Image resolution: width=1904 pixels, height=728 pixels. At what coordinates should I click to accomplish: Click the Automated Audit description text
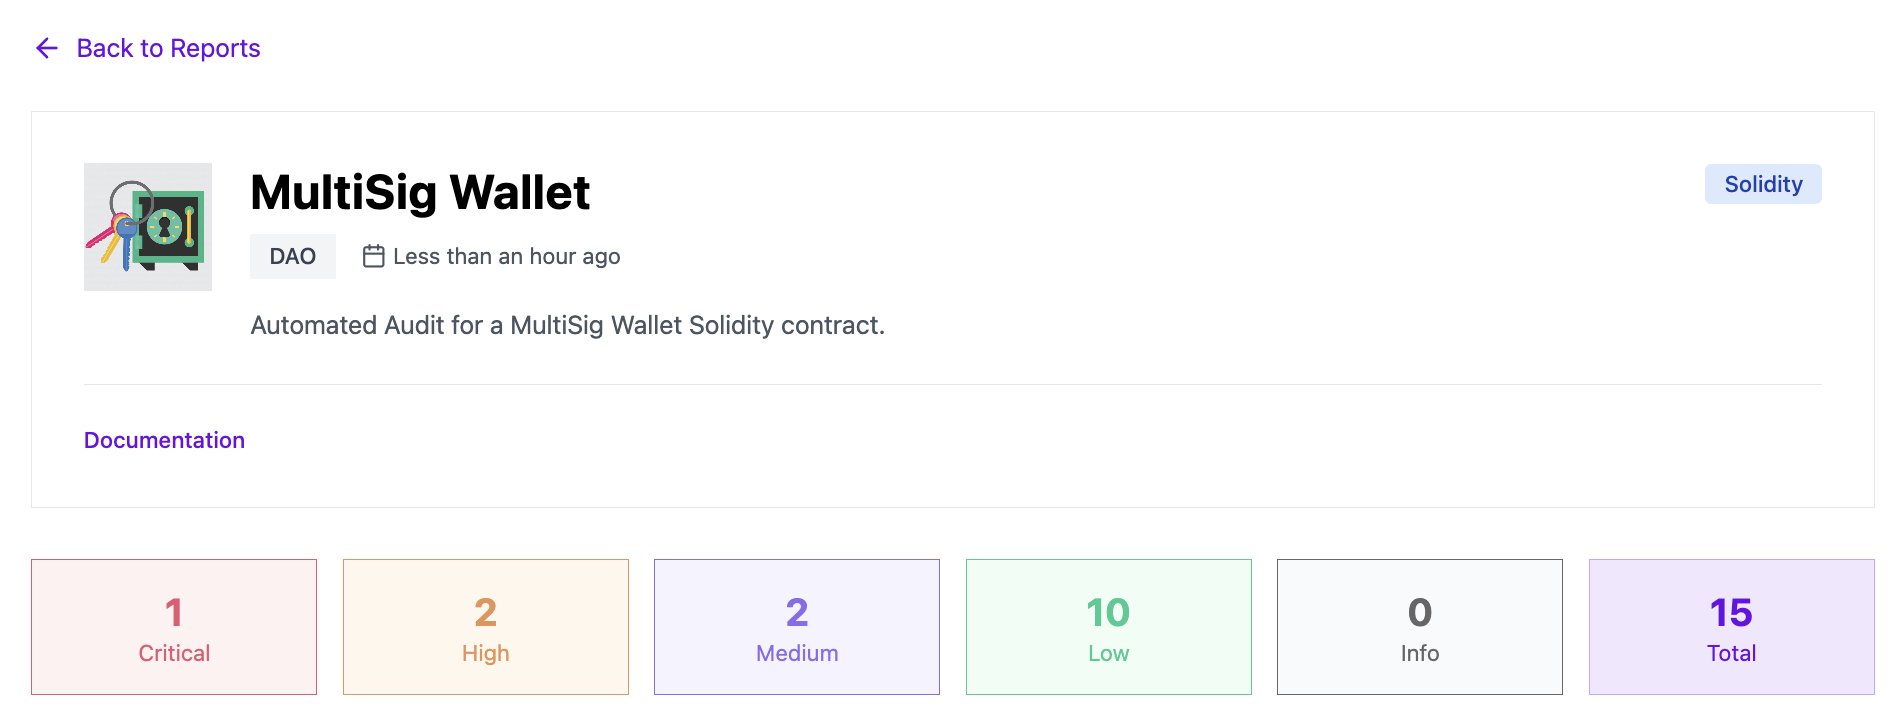tap(567, 325)
